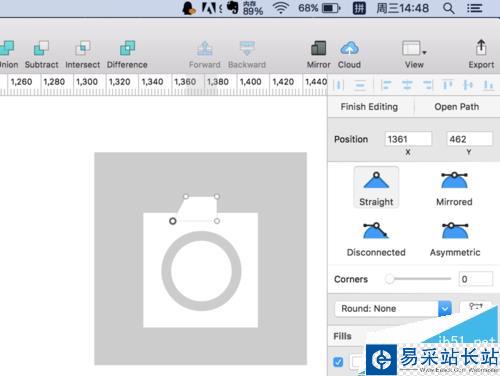
Task: Select the top-right anchor point of the camera bump
Action: [x=217, y=197]
